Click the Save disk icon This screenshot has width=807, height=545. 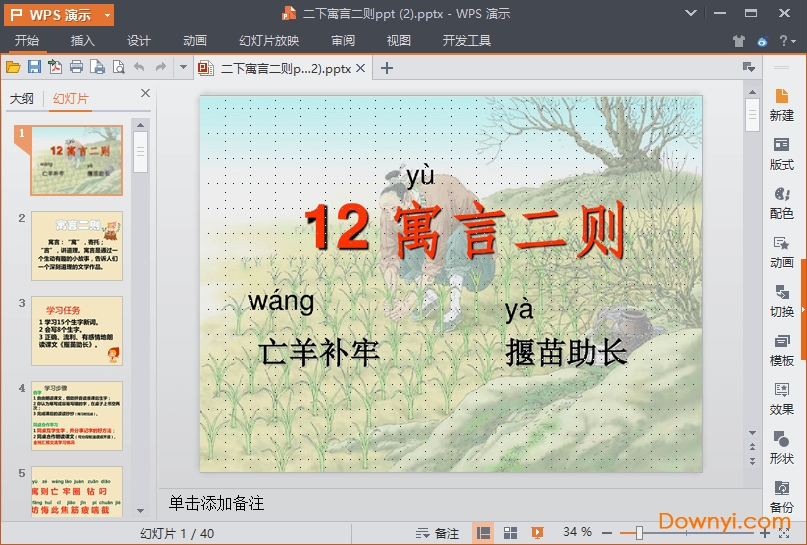[34, 67]
